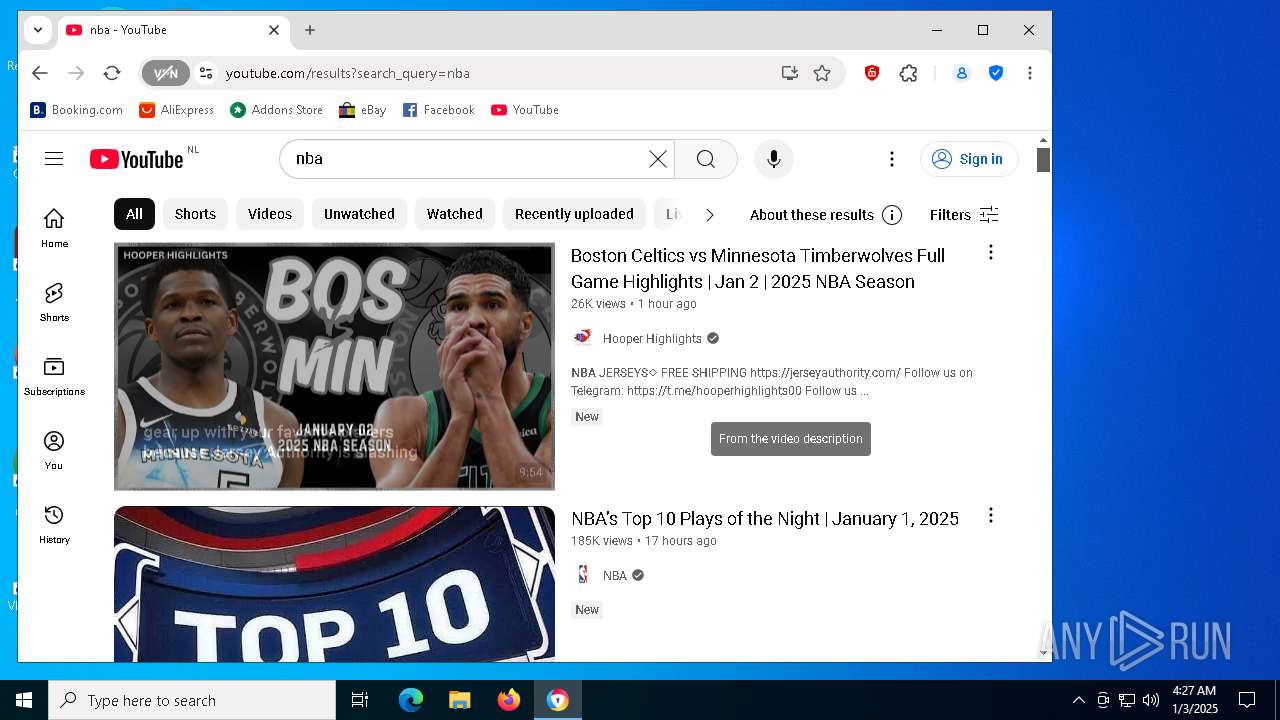The image size is (1280, 720).
Task: Click the NBA channel avatar
Action: [x=582, y=575]
